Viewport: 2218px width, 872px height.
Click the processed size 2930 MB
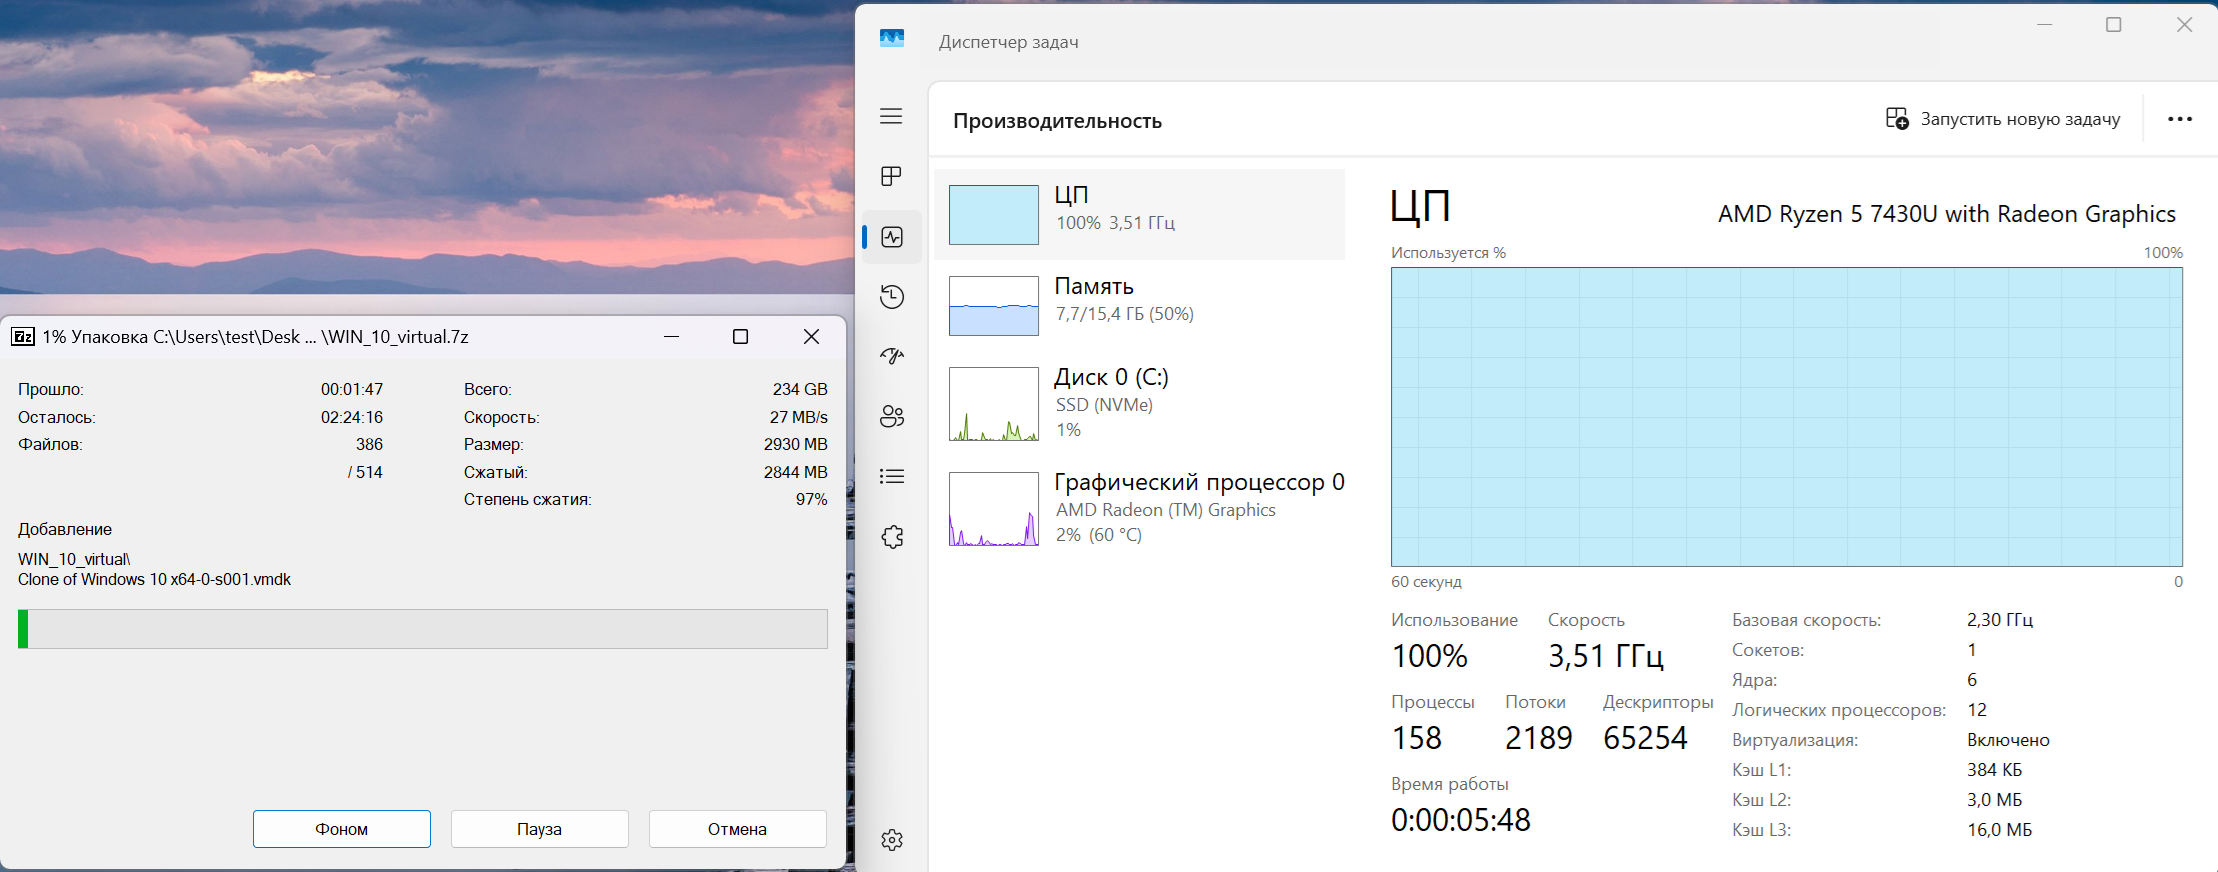point(796,444)
